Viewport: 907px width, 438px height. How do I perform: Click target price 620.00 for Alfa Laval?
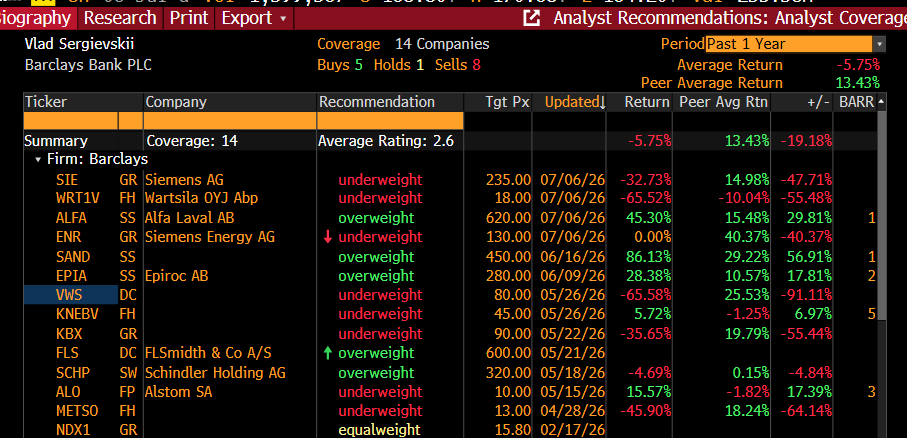point(508,218)
